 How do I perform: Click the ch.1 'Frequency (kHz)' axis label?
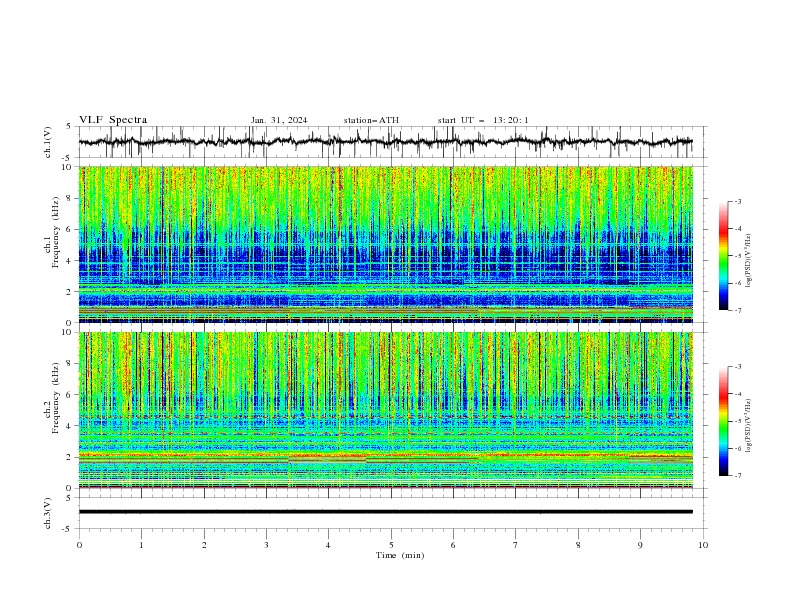(x=56, y=232)
